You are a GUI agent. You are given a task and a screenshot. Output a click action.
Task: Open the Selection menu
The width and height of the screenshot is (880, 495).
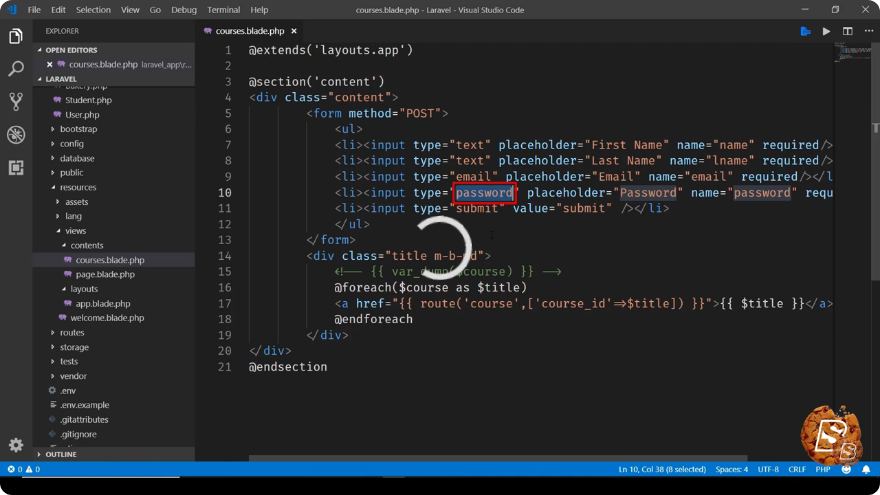tap(93, 10)
